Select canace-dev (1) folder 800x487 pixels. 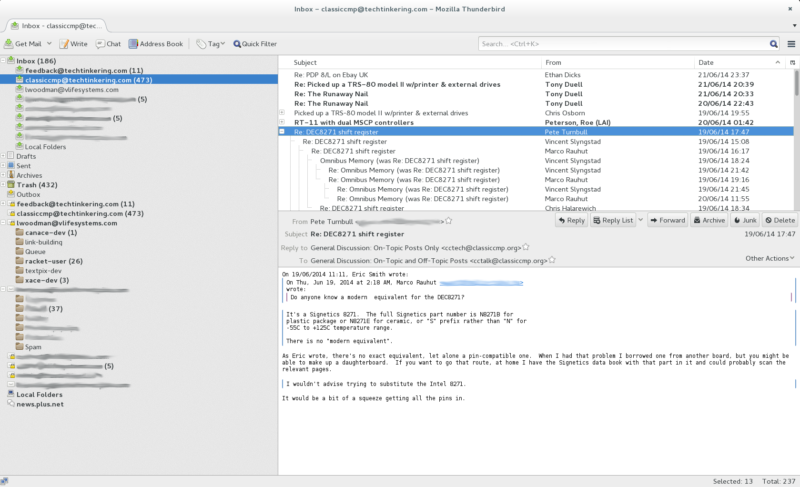tap(51, 233)
